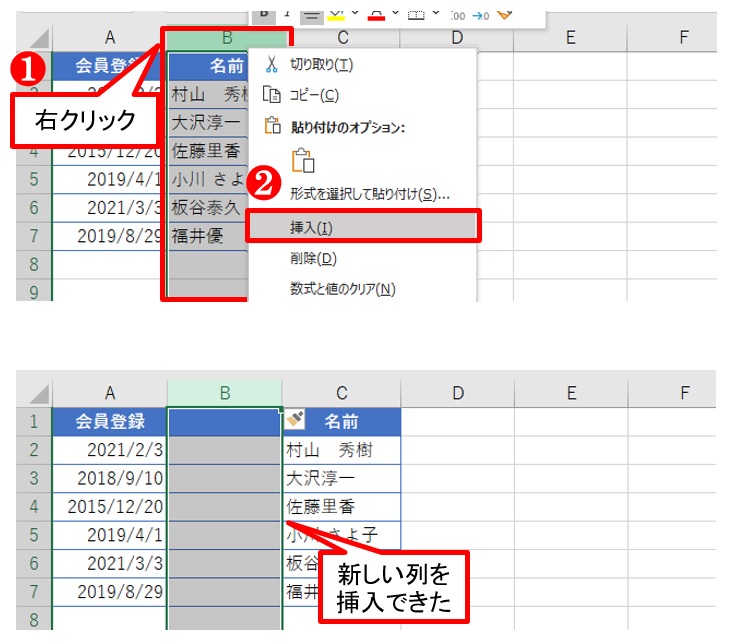Click 名前 header cell in lower worksheet column C
The width and height of the screenshot is (729, 644).
coord(342,422)
